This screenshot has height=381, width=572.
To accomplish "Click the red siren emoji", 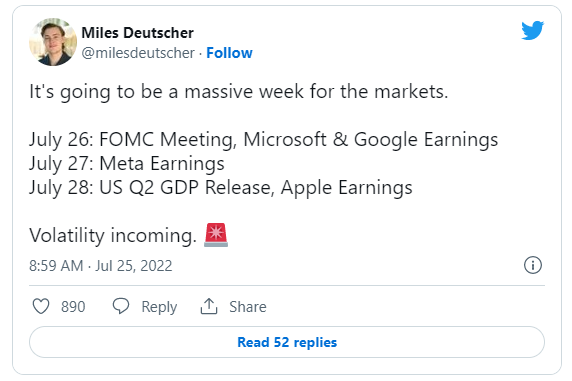I will click(x=216, y=235).
